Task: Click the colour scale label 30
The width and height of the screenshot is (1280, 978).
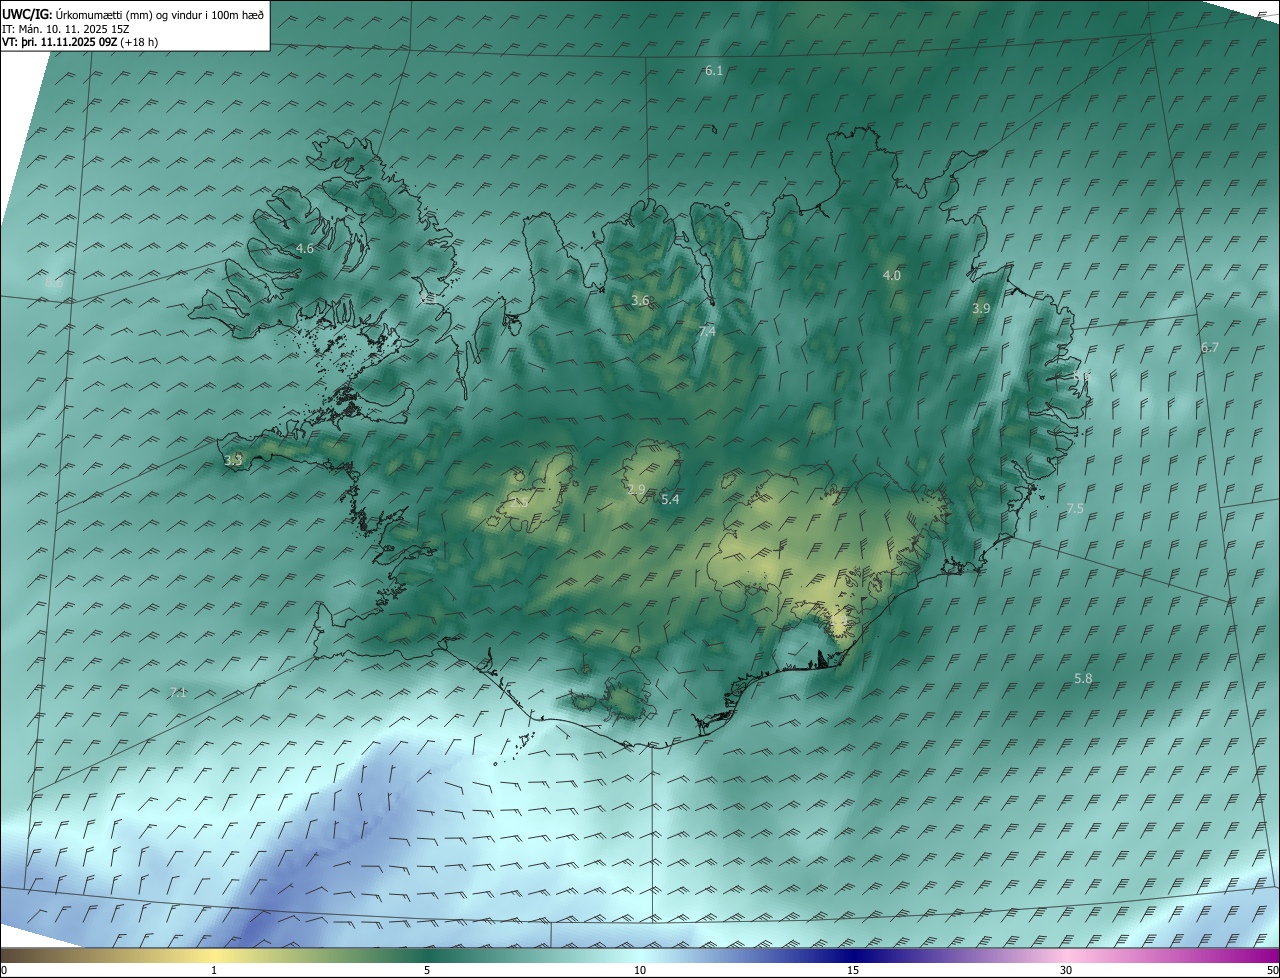Action: click(1066, 970)
